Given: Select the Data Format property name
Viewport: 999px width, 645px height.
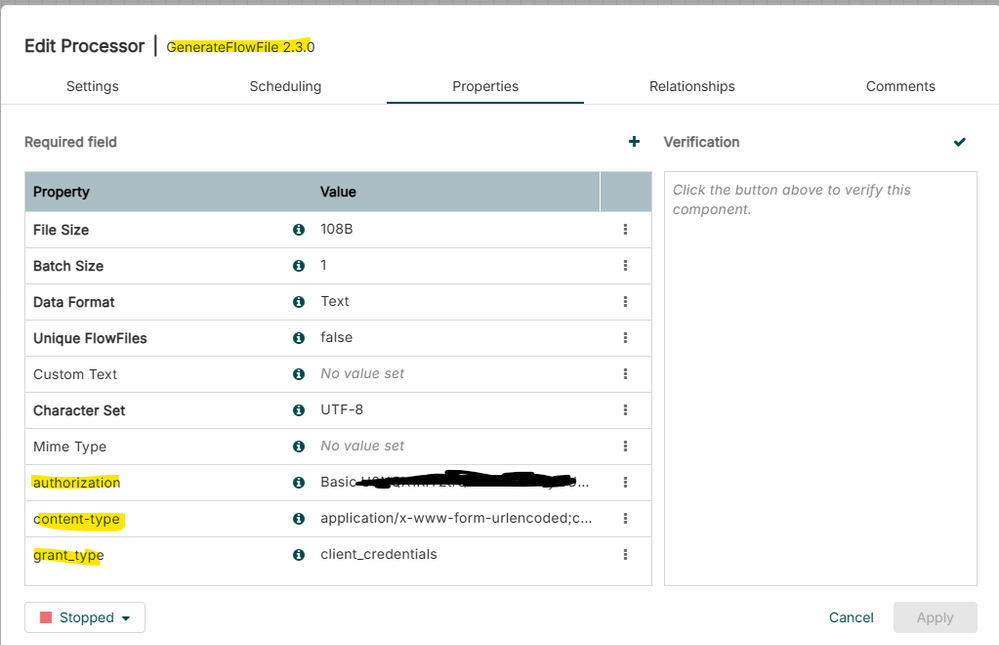Looking at the screenshot, I should point(74,302).
